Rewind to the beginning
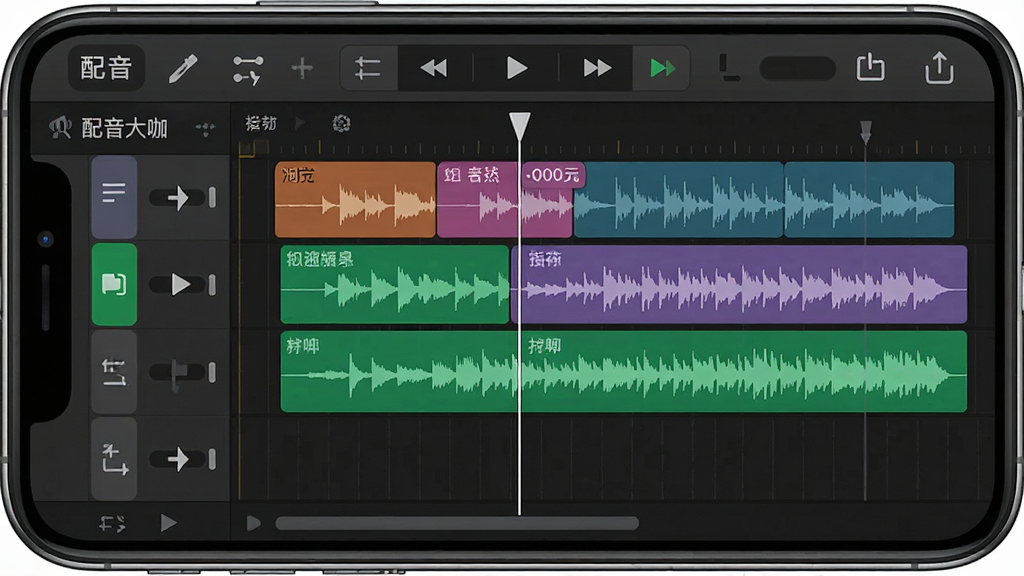Screen dimensions: 1024x576 click(434, 68)
